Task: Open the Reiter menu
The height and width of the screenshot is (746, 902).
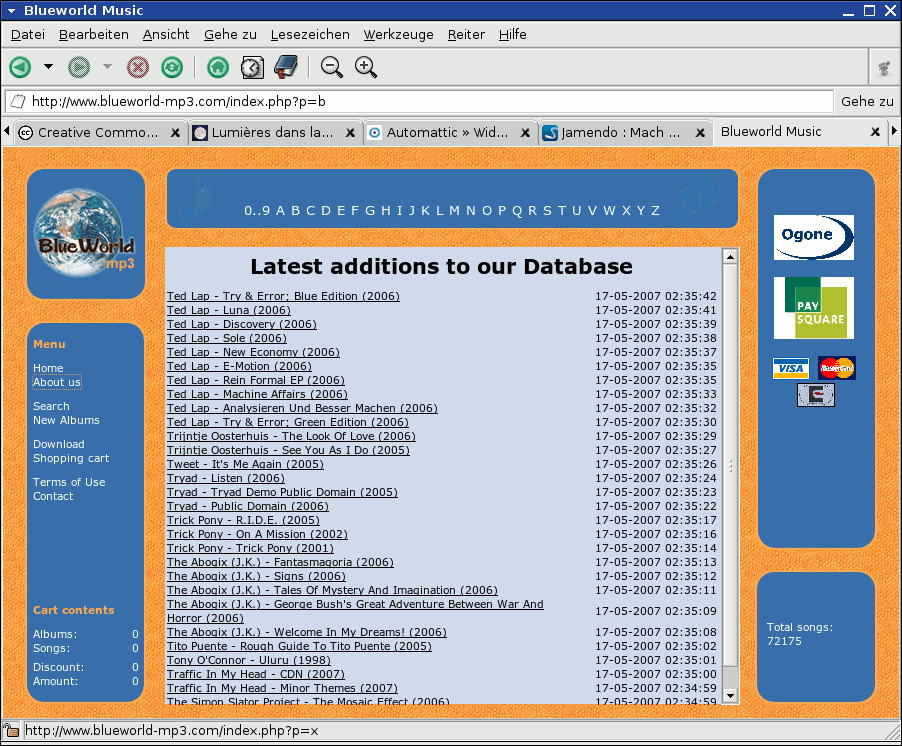Action: pos(466,35)
